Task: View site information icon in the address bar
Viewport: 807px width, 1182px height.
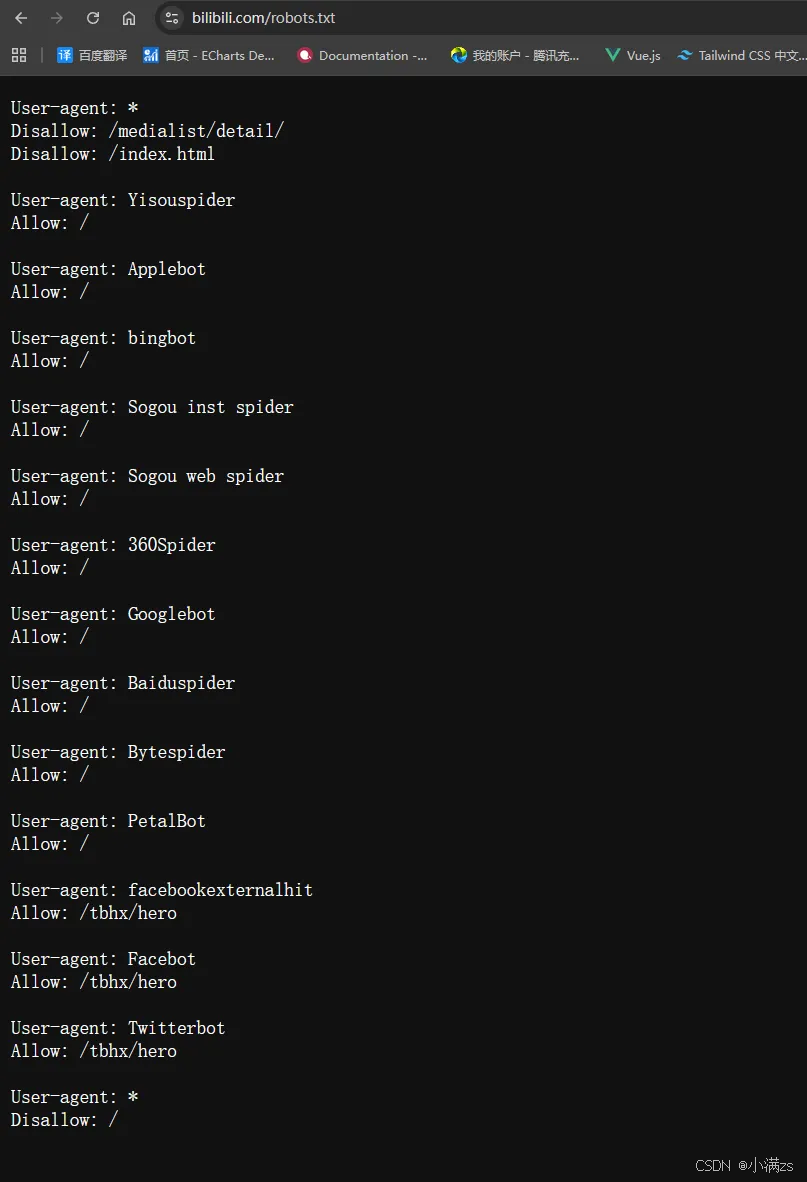Action: tap(170, 17)
